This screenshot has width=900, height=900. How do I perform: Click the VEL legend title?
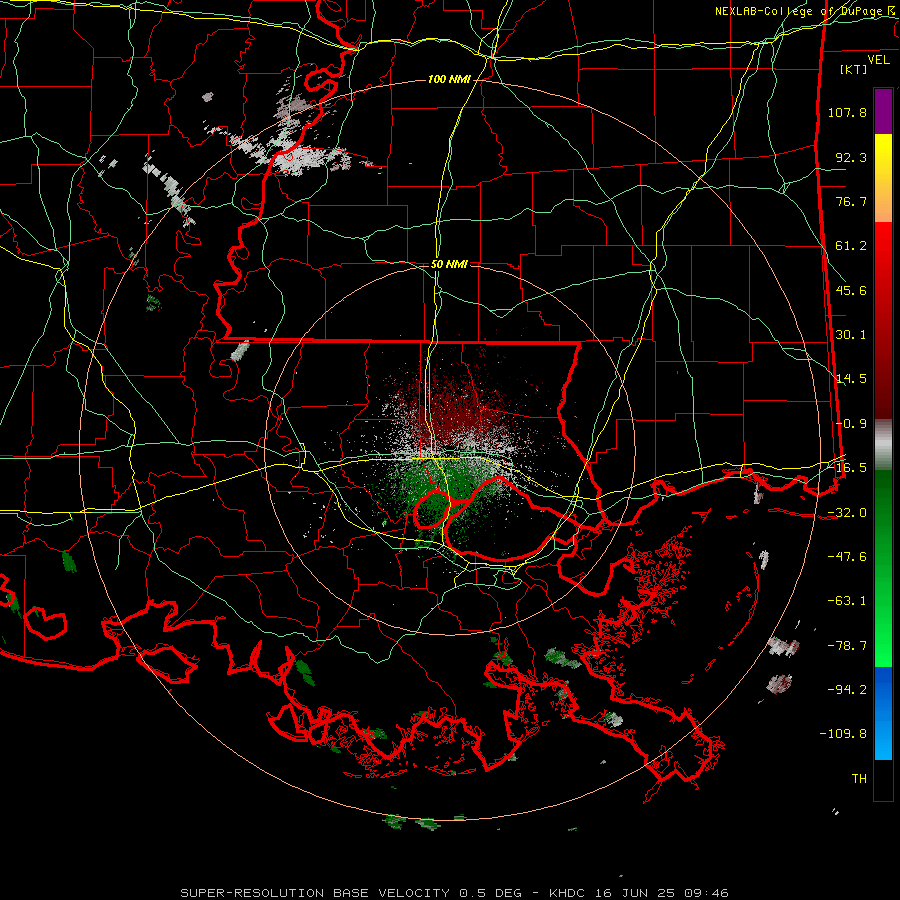point(878,60)
